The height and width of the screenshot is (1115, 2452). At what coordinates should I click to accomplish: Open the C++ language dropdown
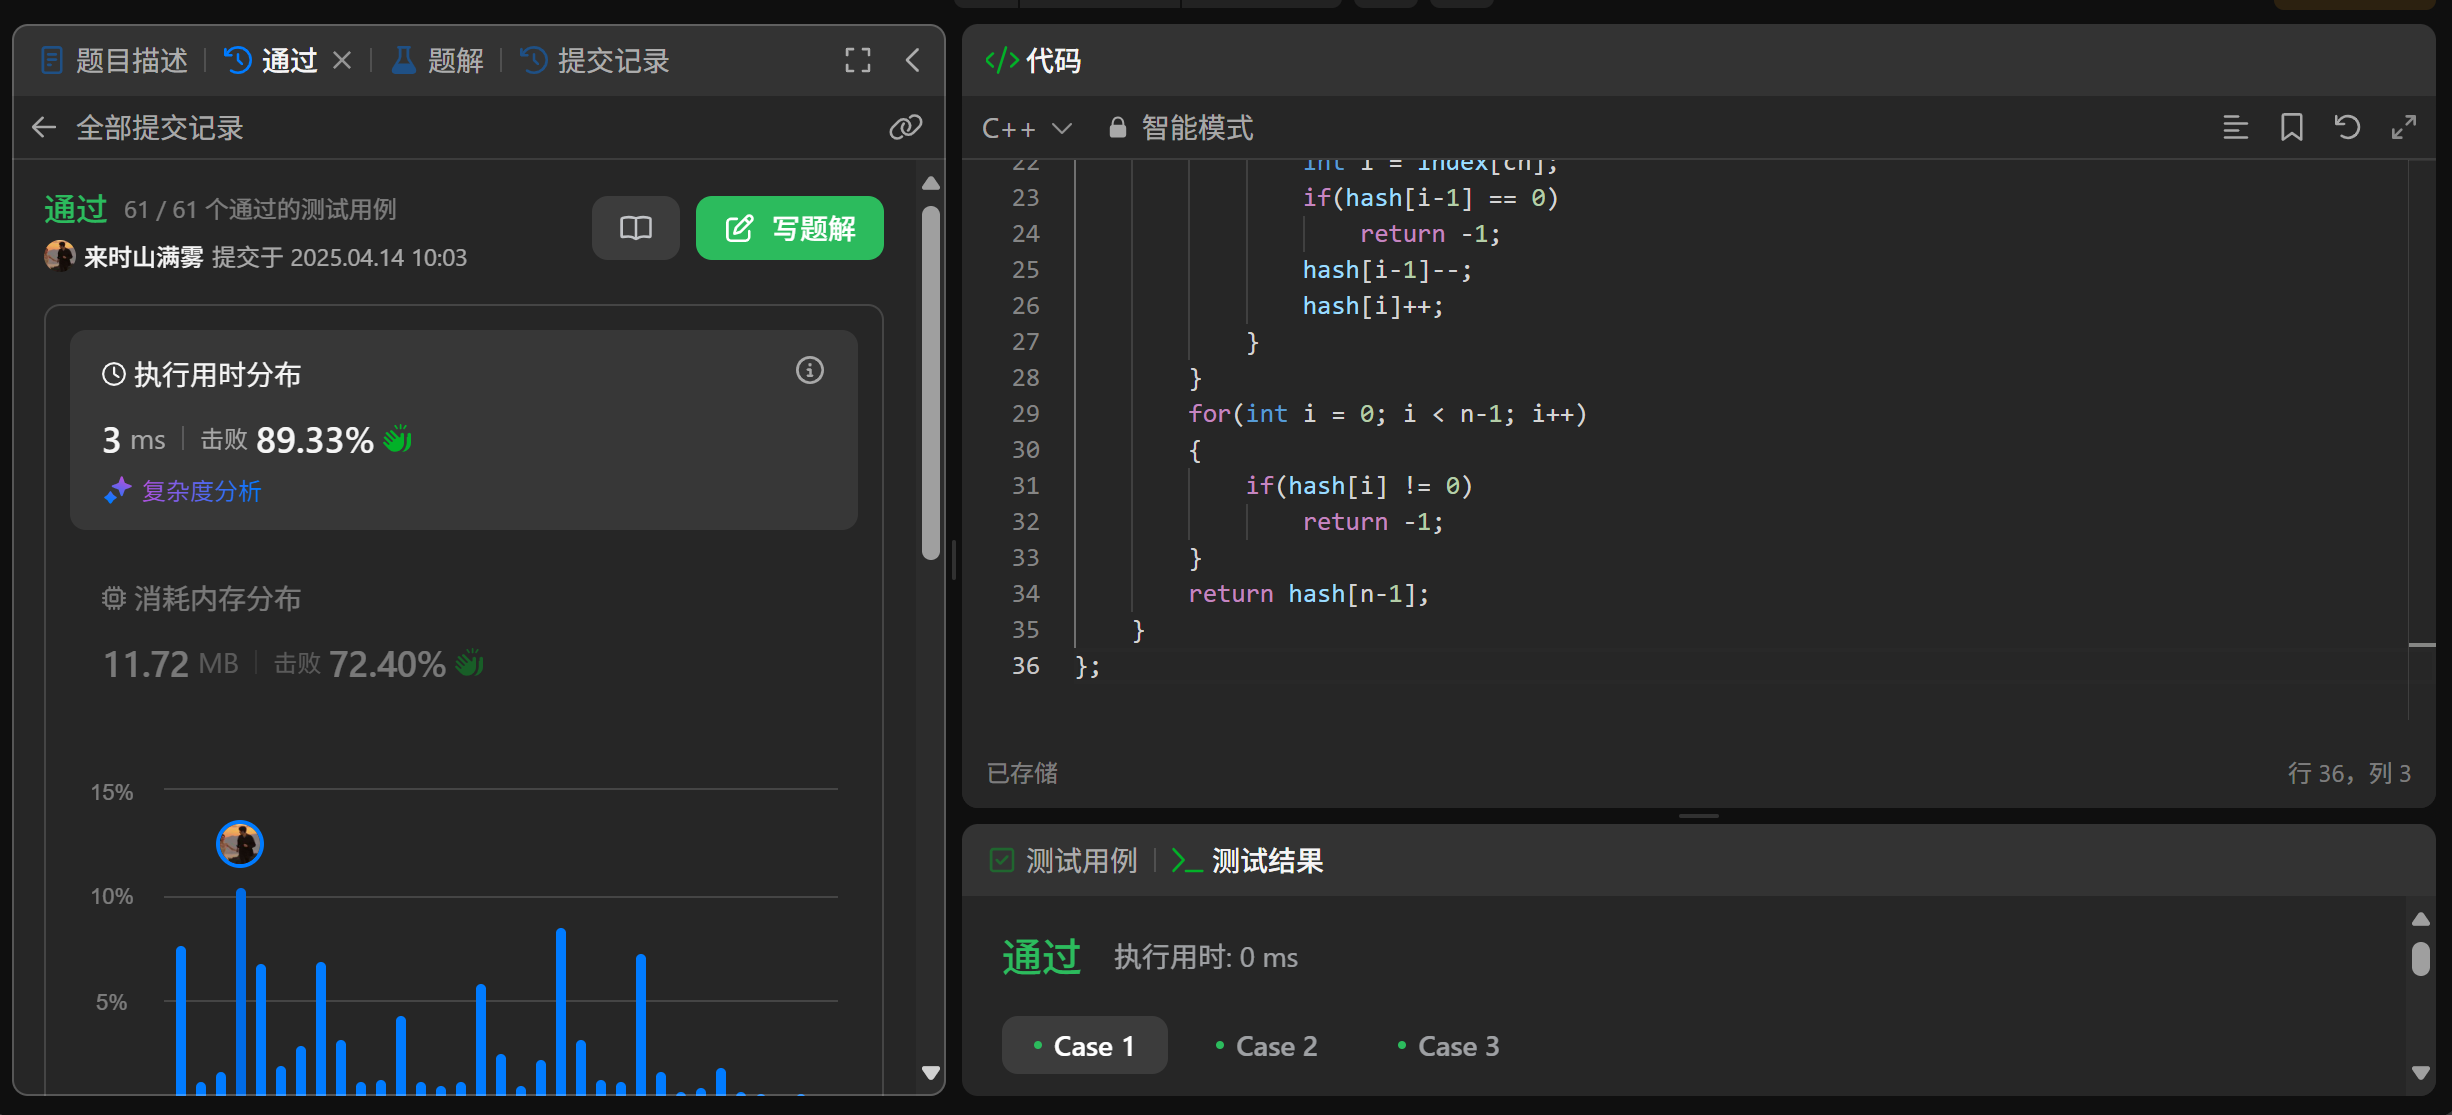(x=1026, y=128)
